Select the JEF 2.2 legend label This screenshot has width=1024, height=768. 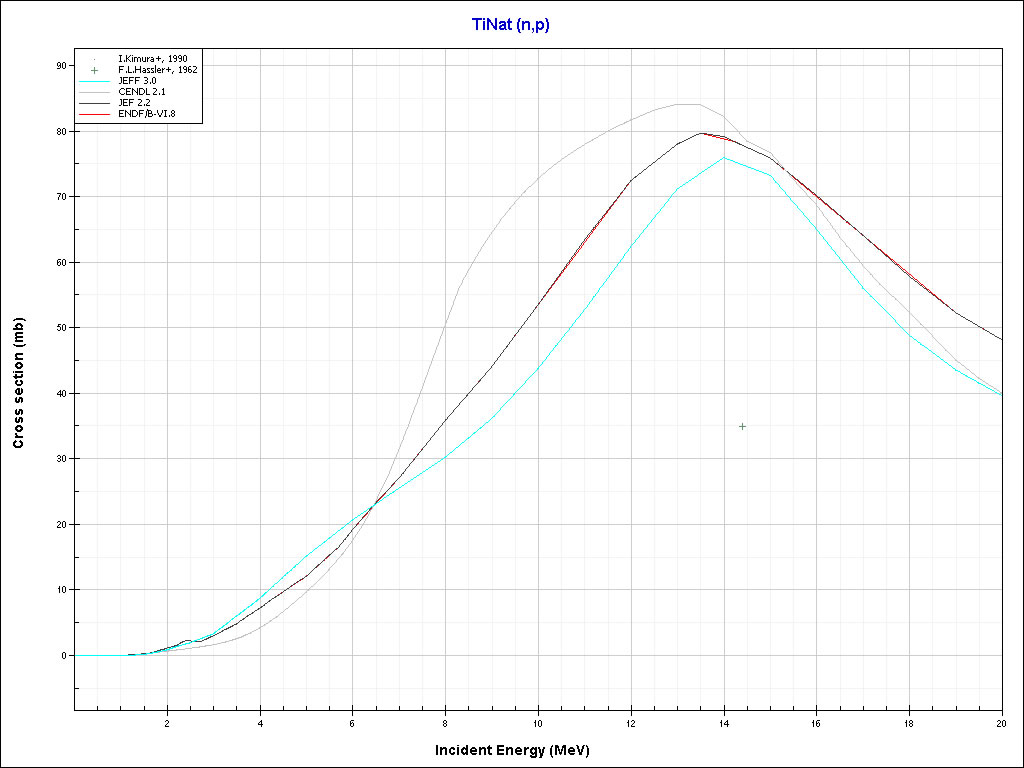pos(134,104)
